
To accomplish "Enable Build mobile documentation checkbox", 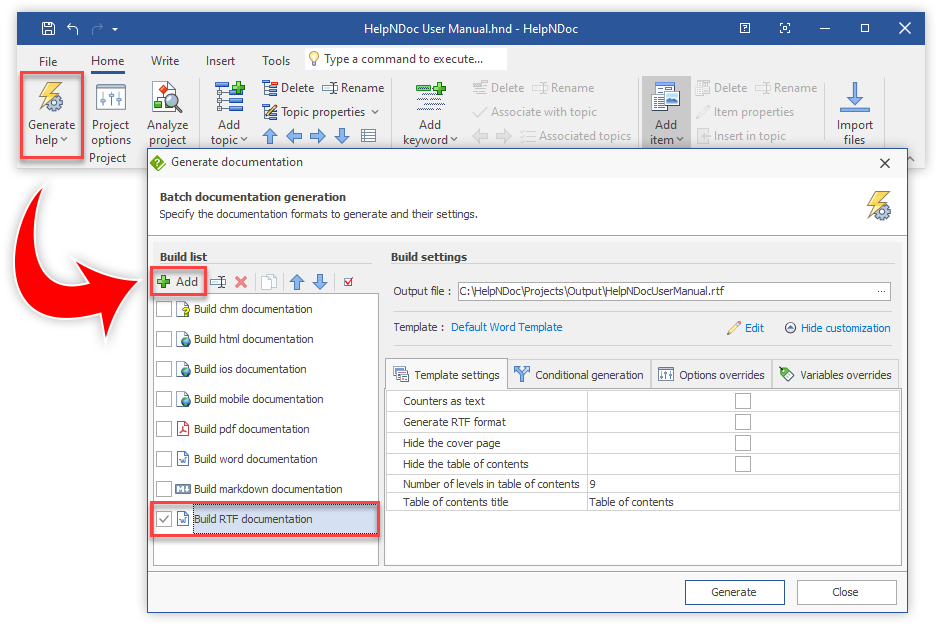I will pos(164,399).
